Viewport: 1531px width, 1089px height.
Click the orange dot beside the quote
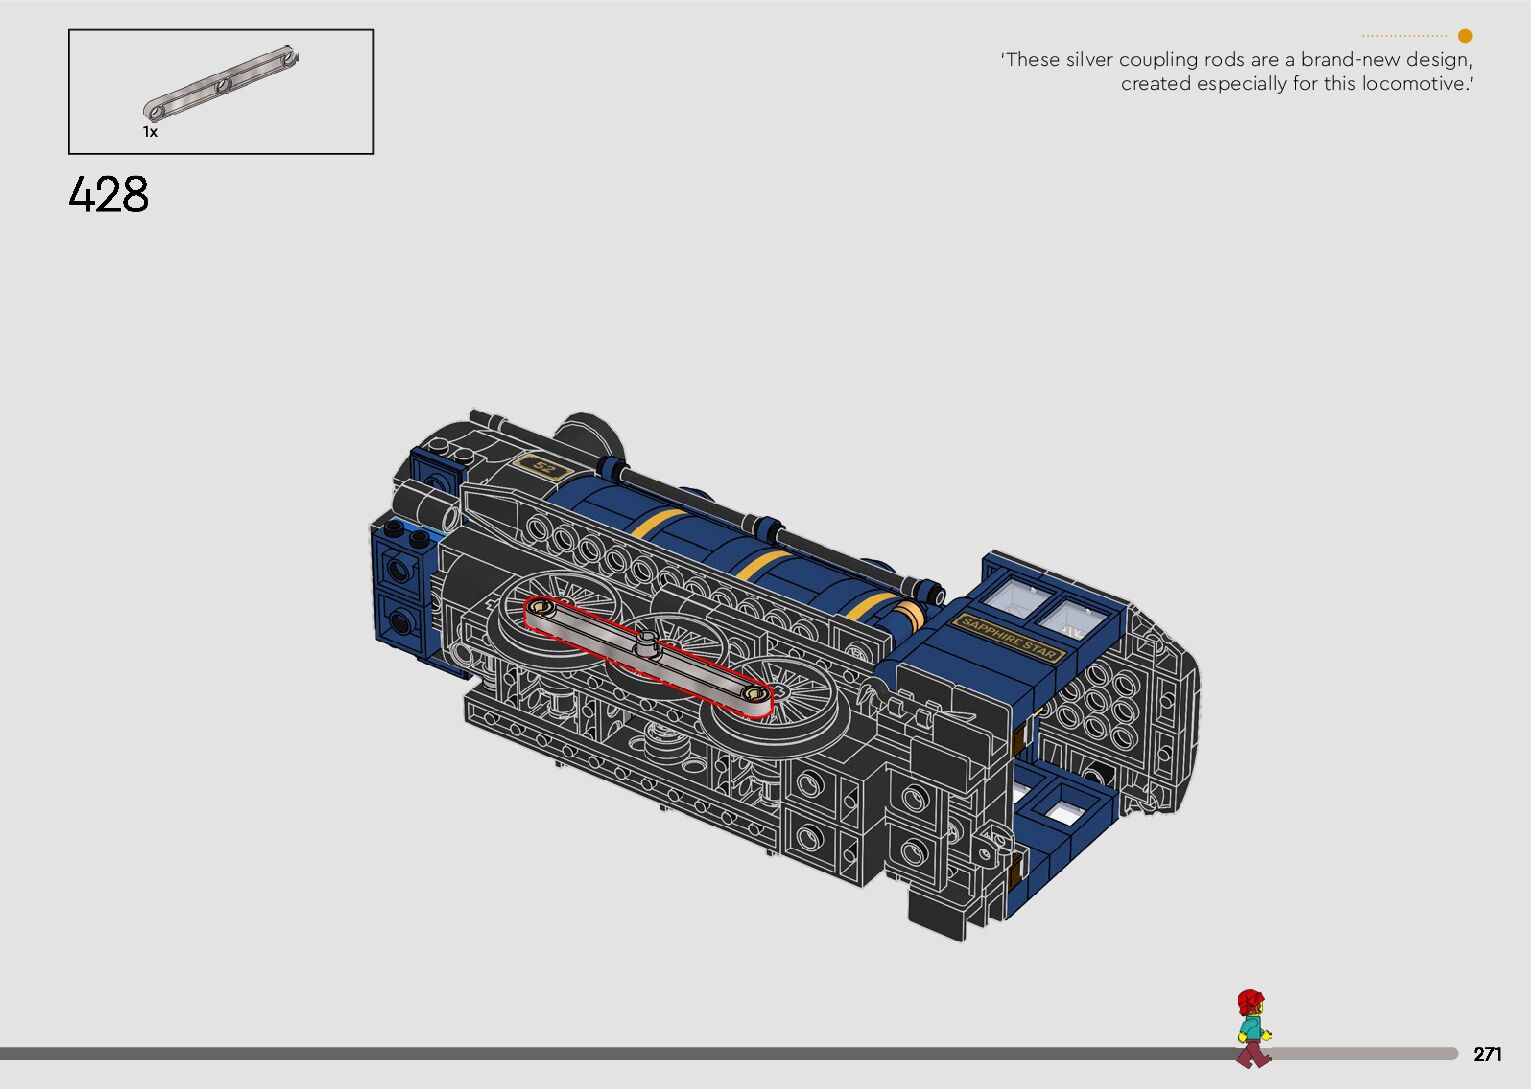click(x=1465, y=36)
